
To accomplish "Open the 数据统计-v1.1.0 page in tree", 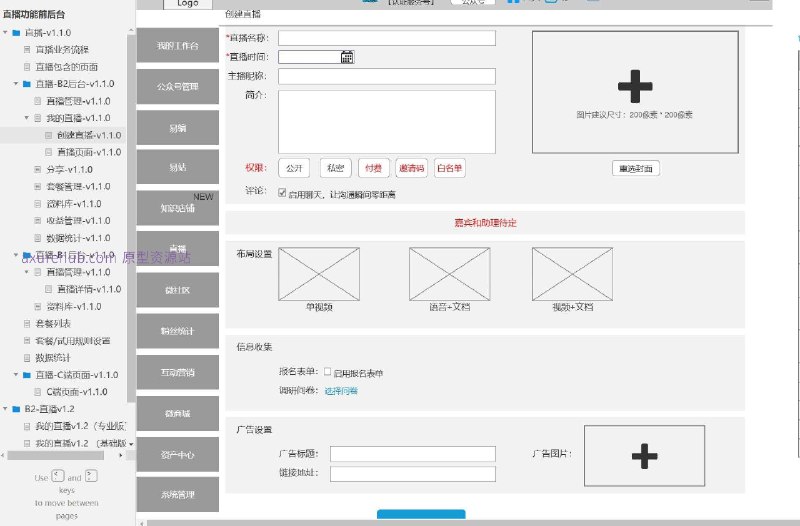I will 78,238.
